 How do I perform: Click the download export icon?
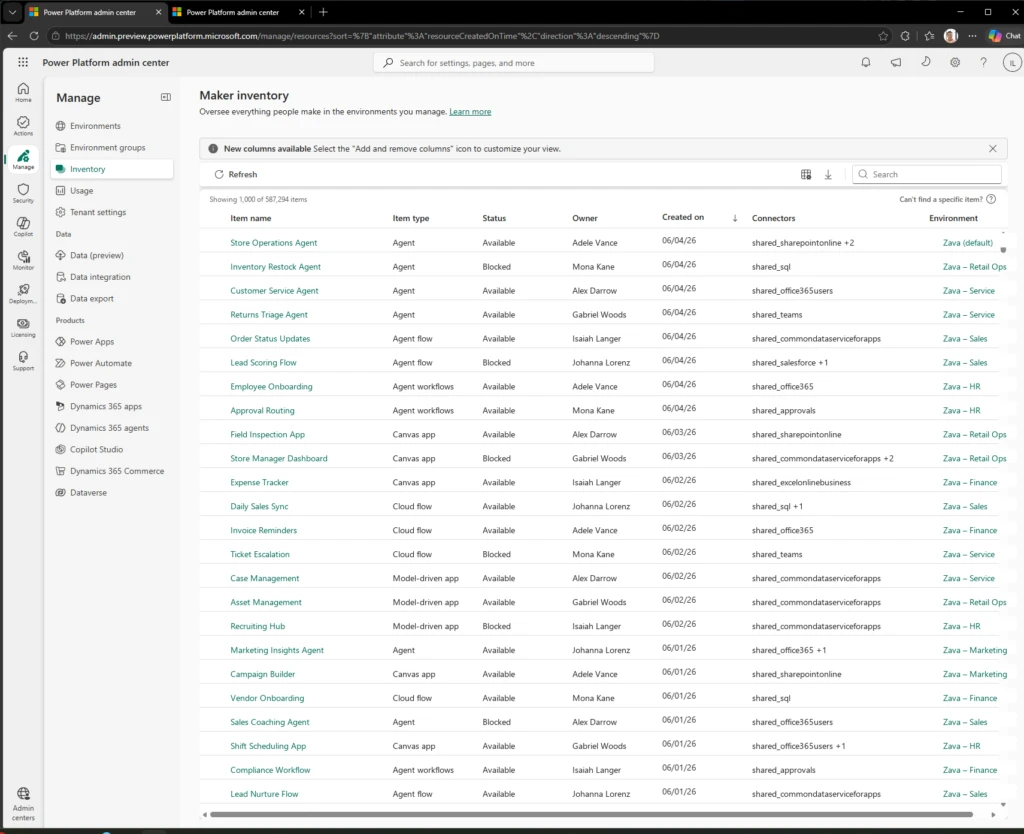tap(828, 174)
